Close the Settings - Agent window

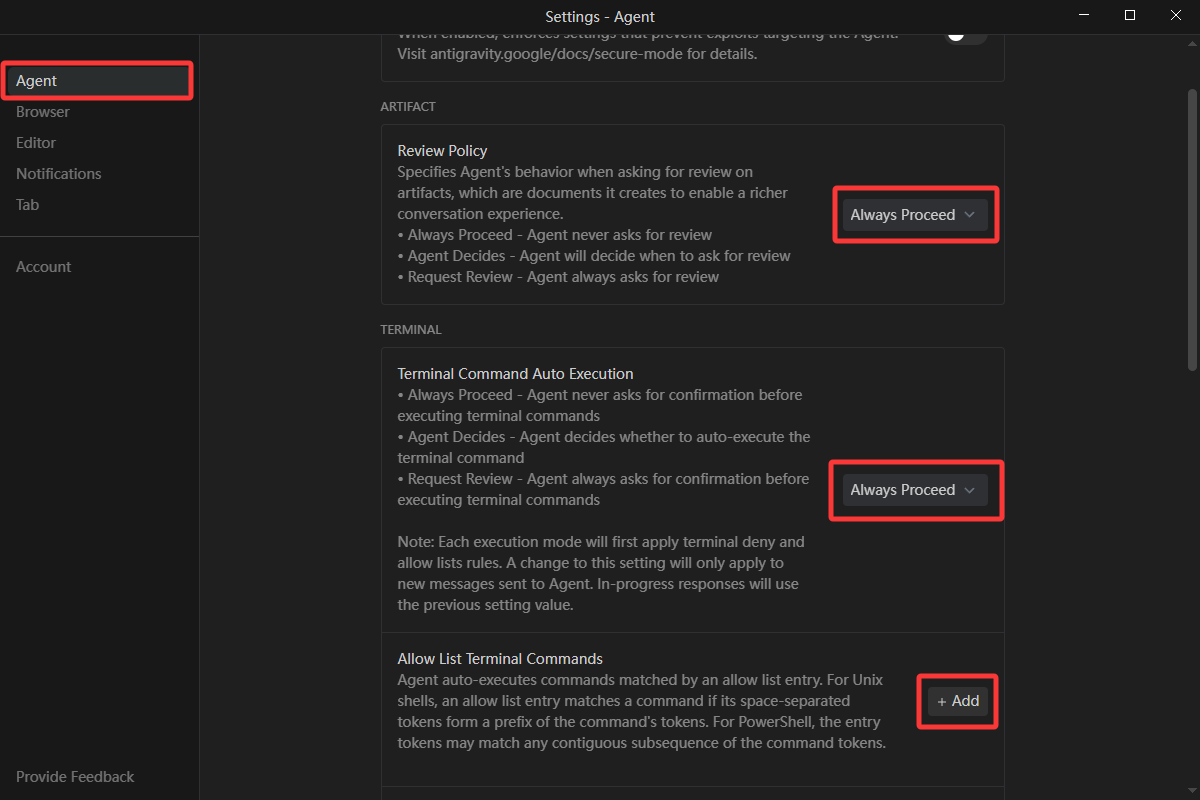point(1176,15)
